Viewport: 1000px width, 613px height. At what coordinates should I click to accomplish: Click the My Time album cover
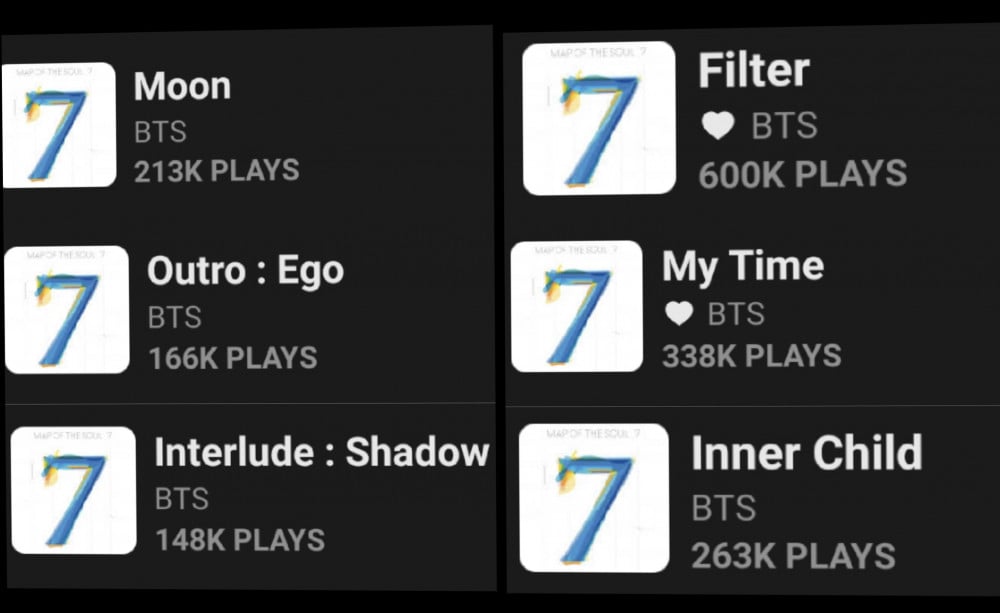(x=577, y=306)
